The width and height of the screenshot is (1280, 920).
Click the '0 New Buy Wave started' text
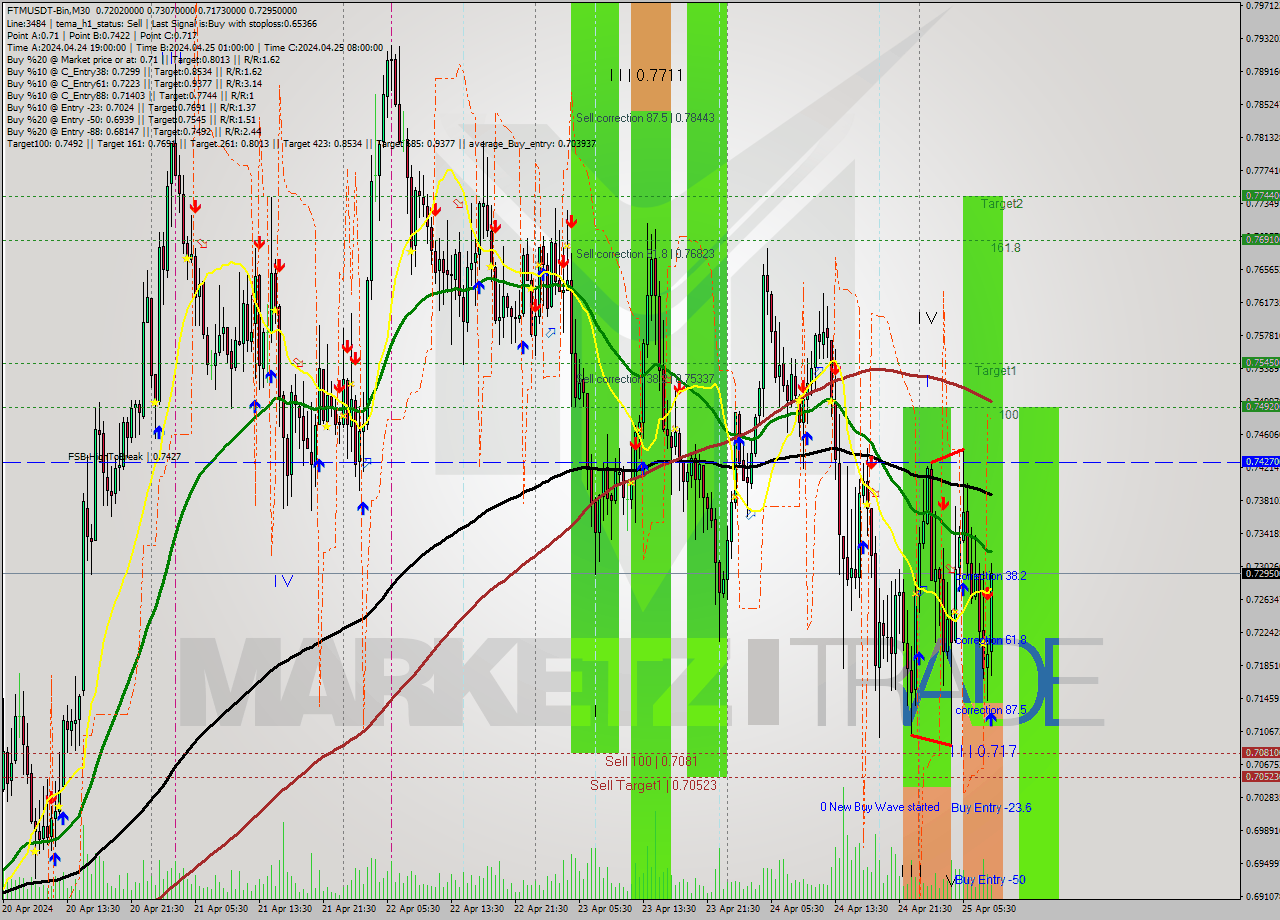(879, 807)
